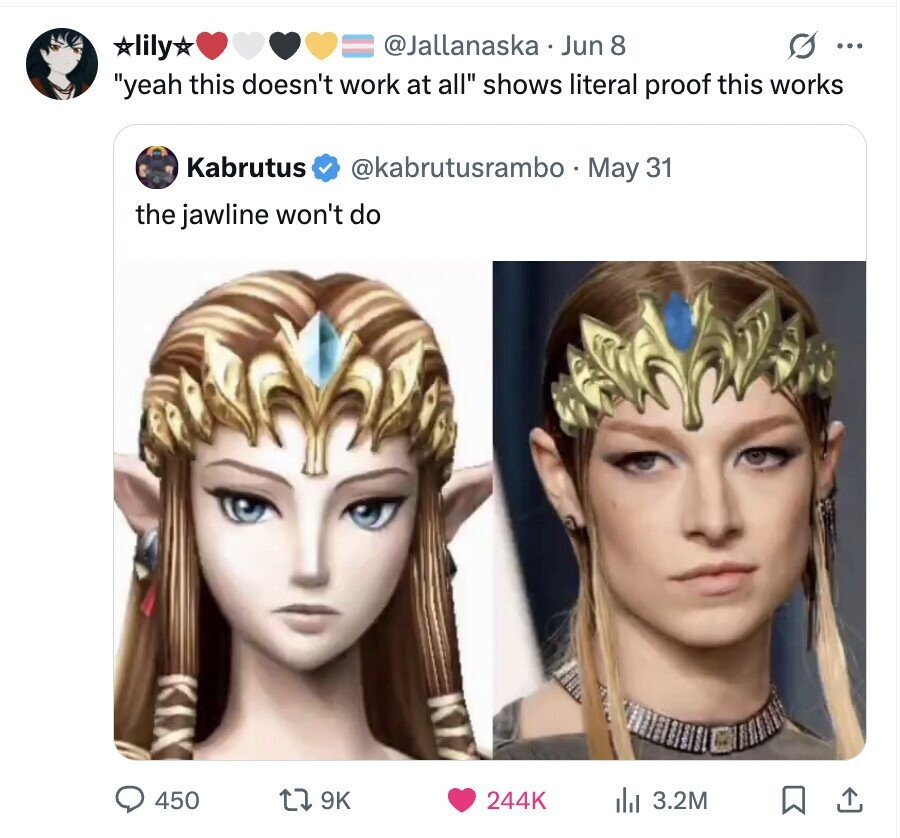900x838 pixels.
Task: Toggle the bookmark icon on the post
Action: point(793,801)
